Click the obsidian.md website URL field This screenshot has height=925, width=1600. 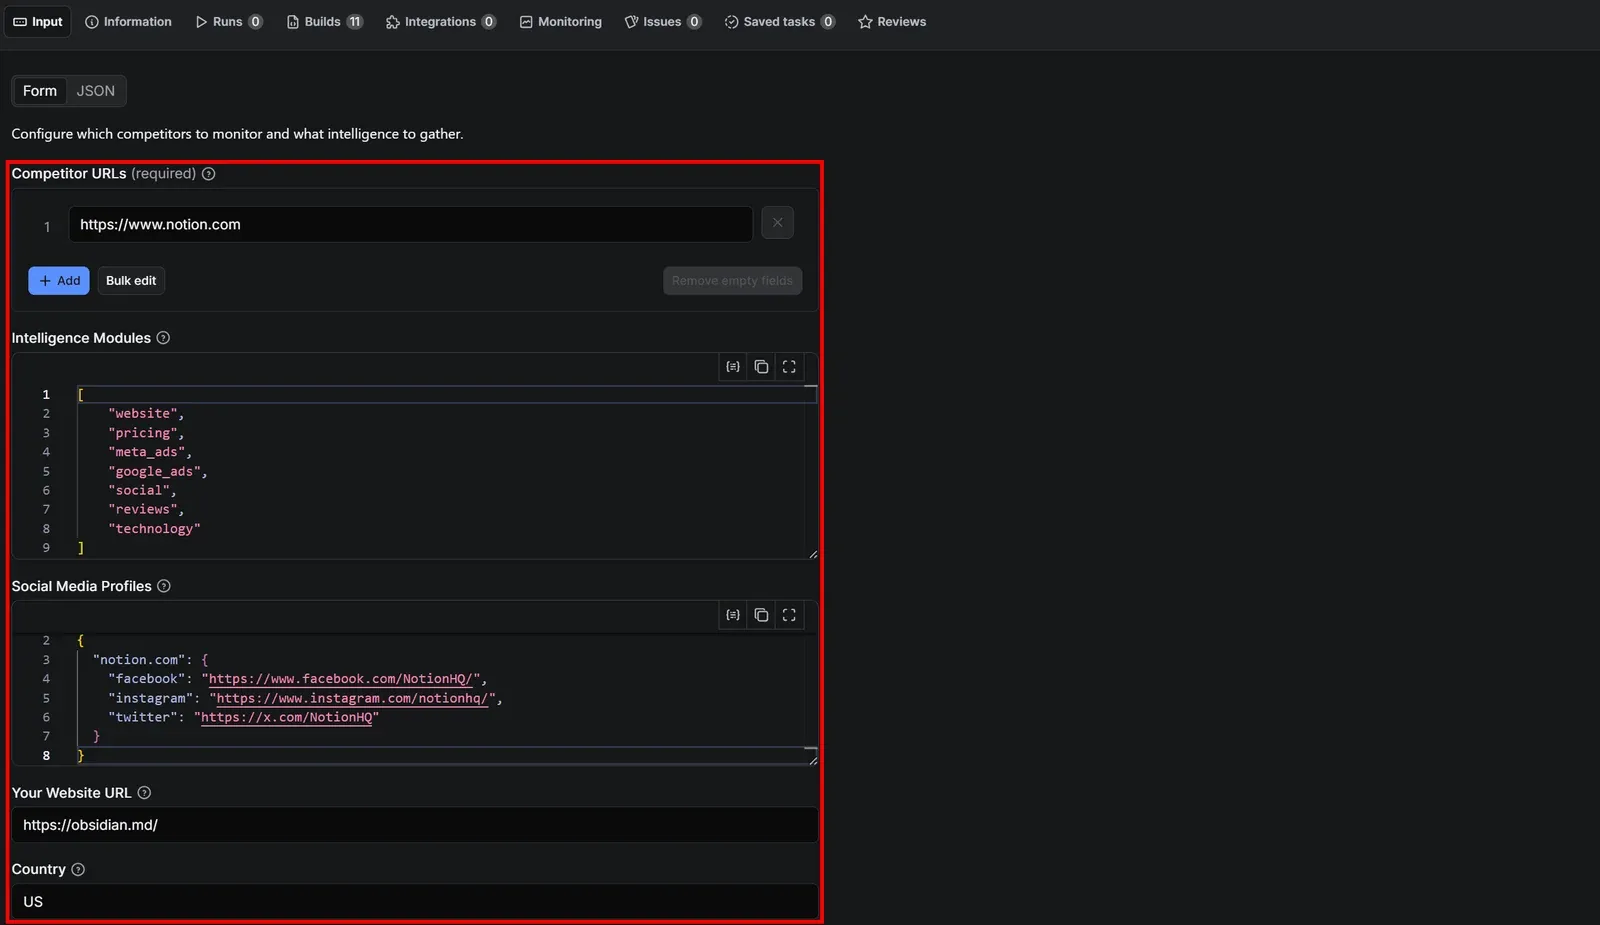(x=415, y=825)
